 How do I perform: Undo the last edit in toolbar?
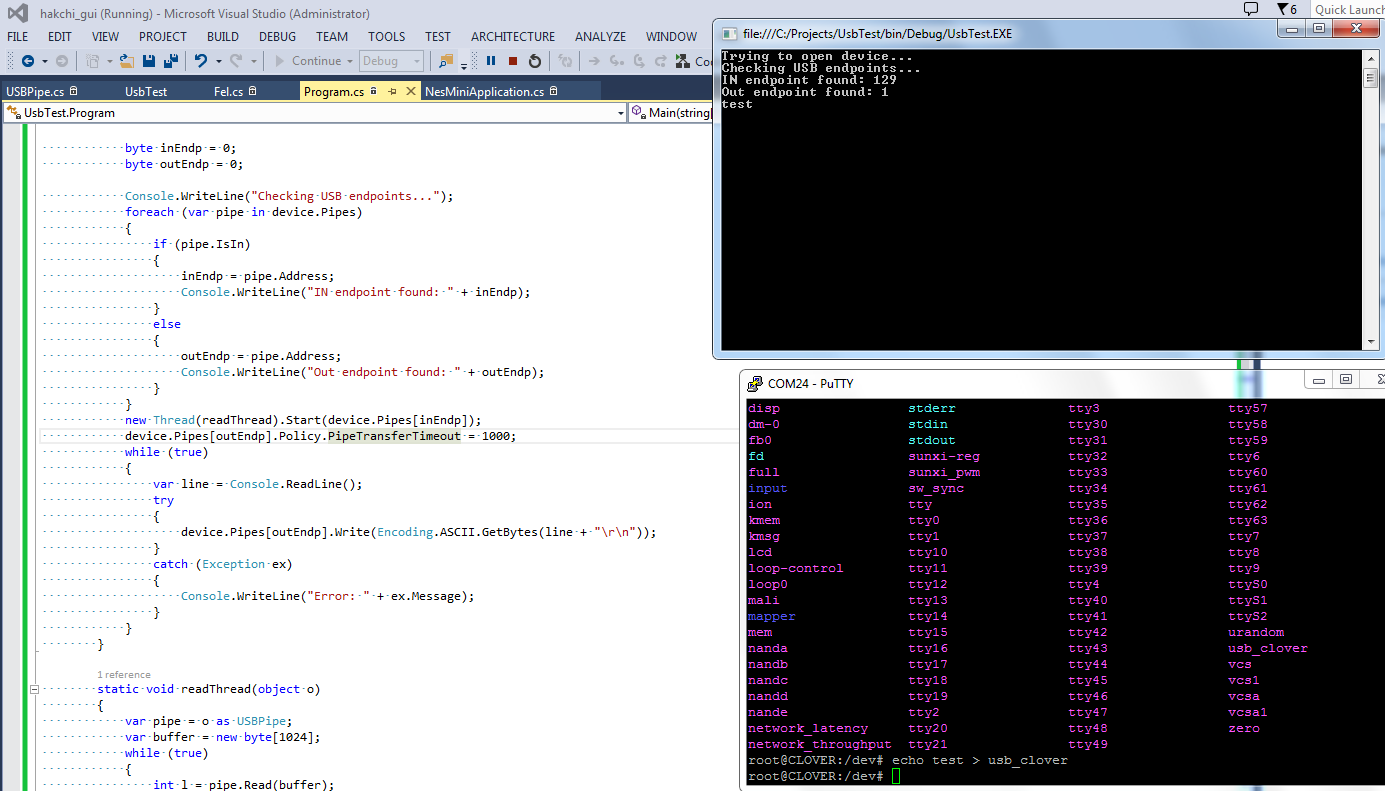201,61
